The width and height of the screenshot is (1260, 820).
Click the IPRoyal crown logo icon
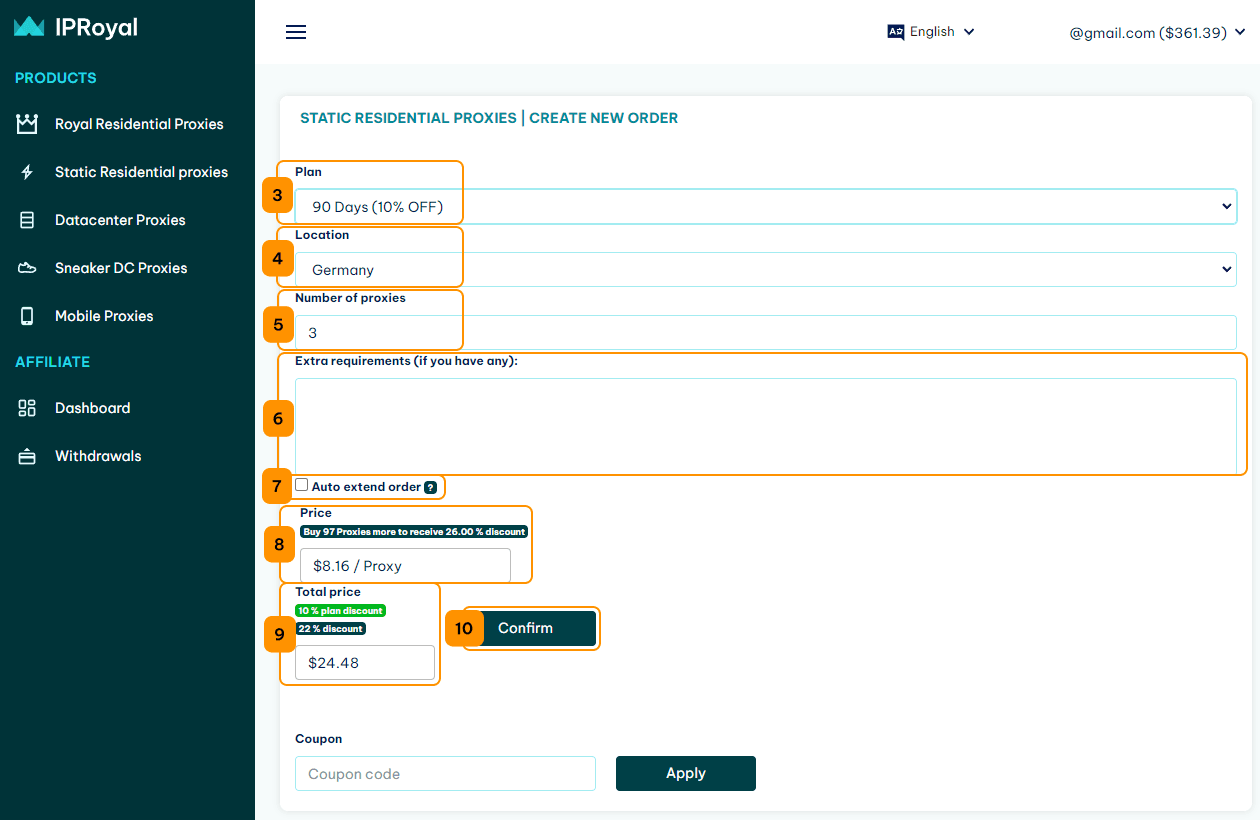[29, 27]
